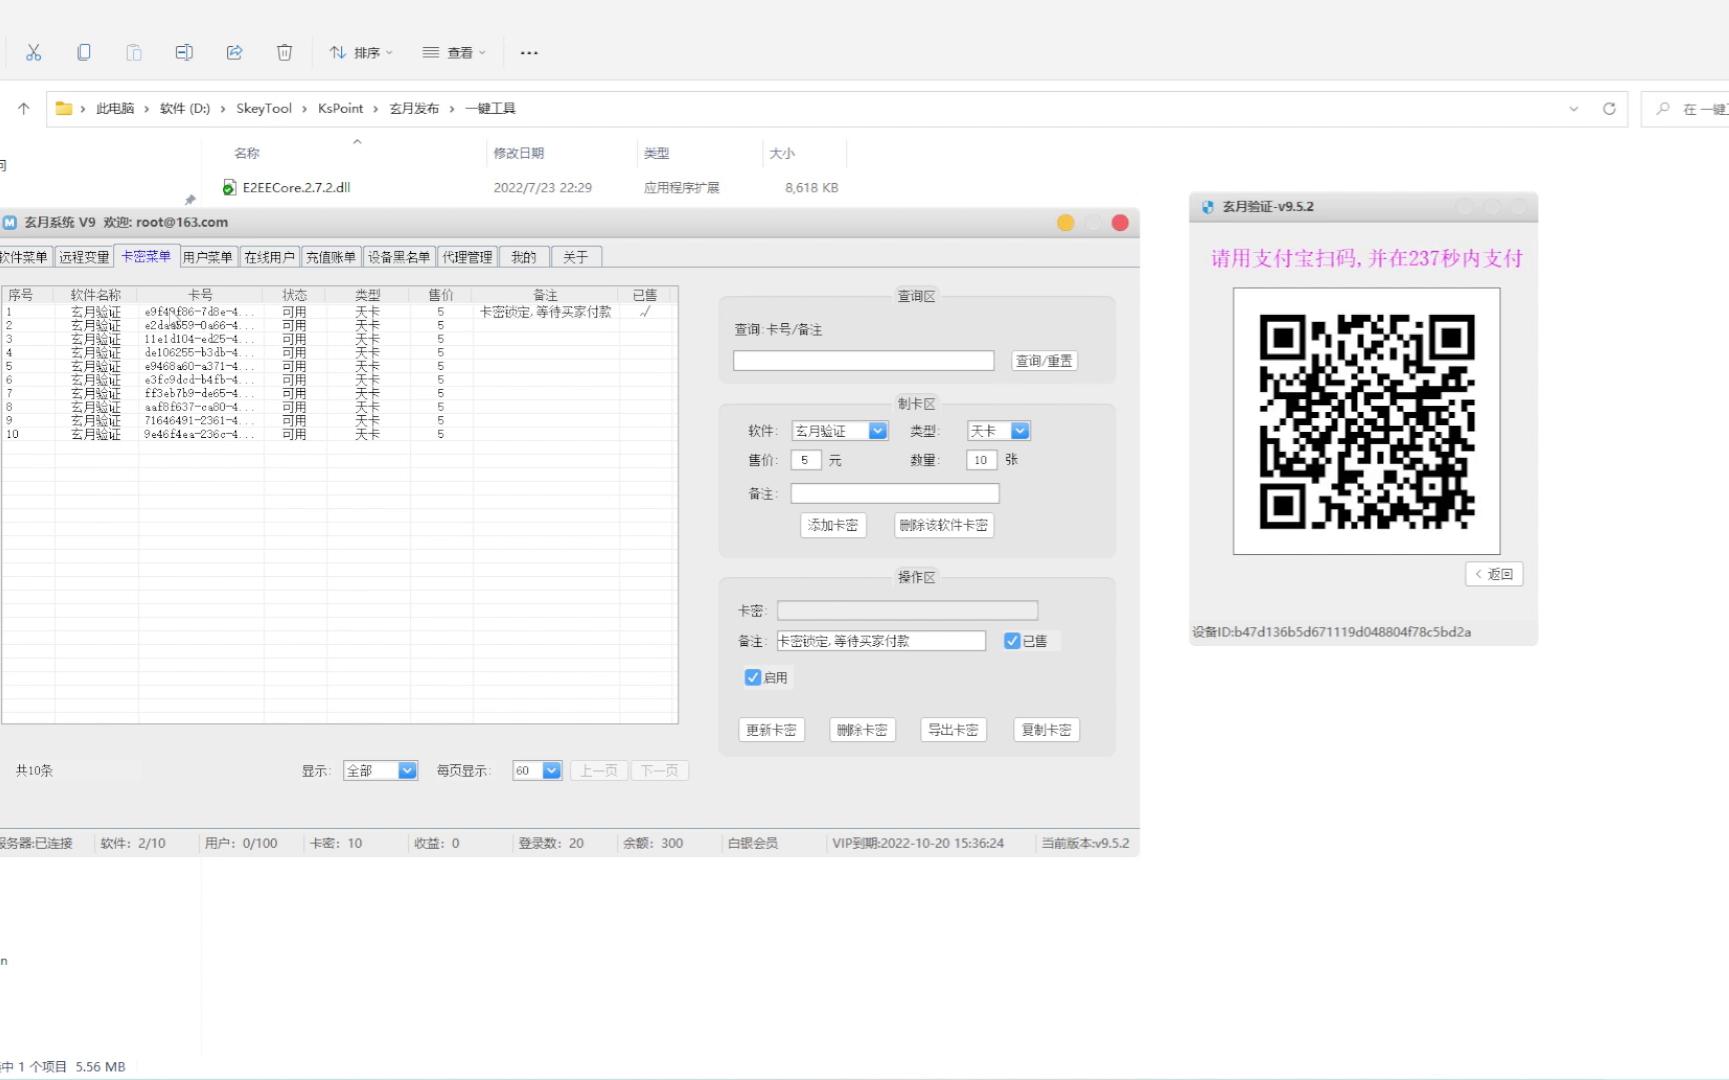The image size is (1729, 1080).
Task: Click the 卡号 column header
Action: (x=201, y=295)
